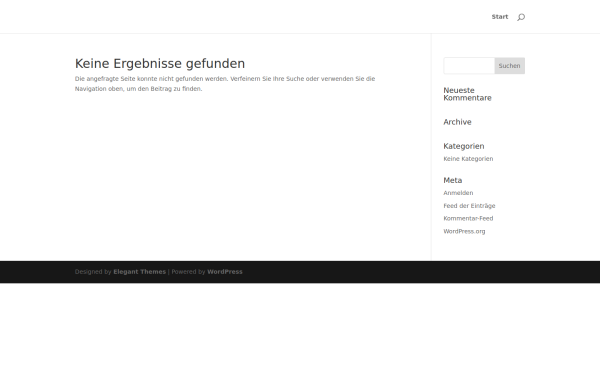Viewport: 600px width, 375px height.
Task: Click the Designed by footer text
Action: coord(93,272)
